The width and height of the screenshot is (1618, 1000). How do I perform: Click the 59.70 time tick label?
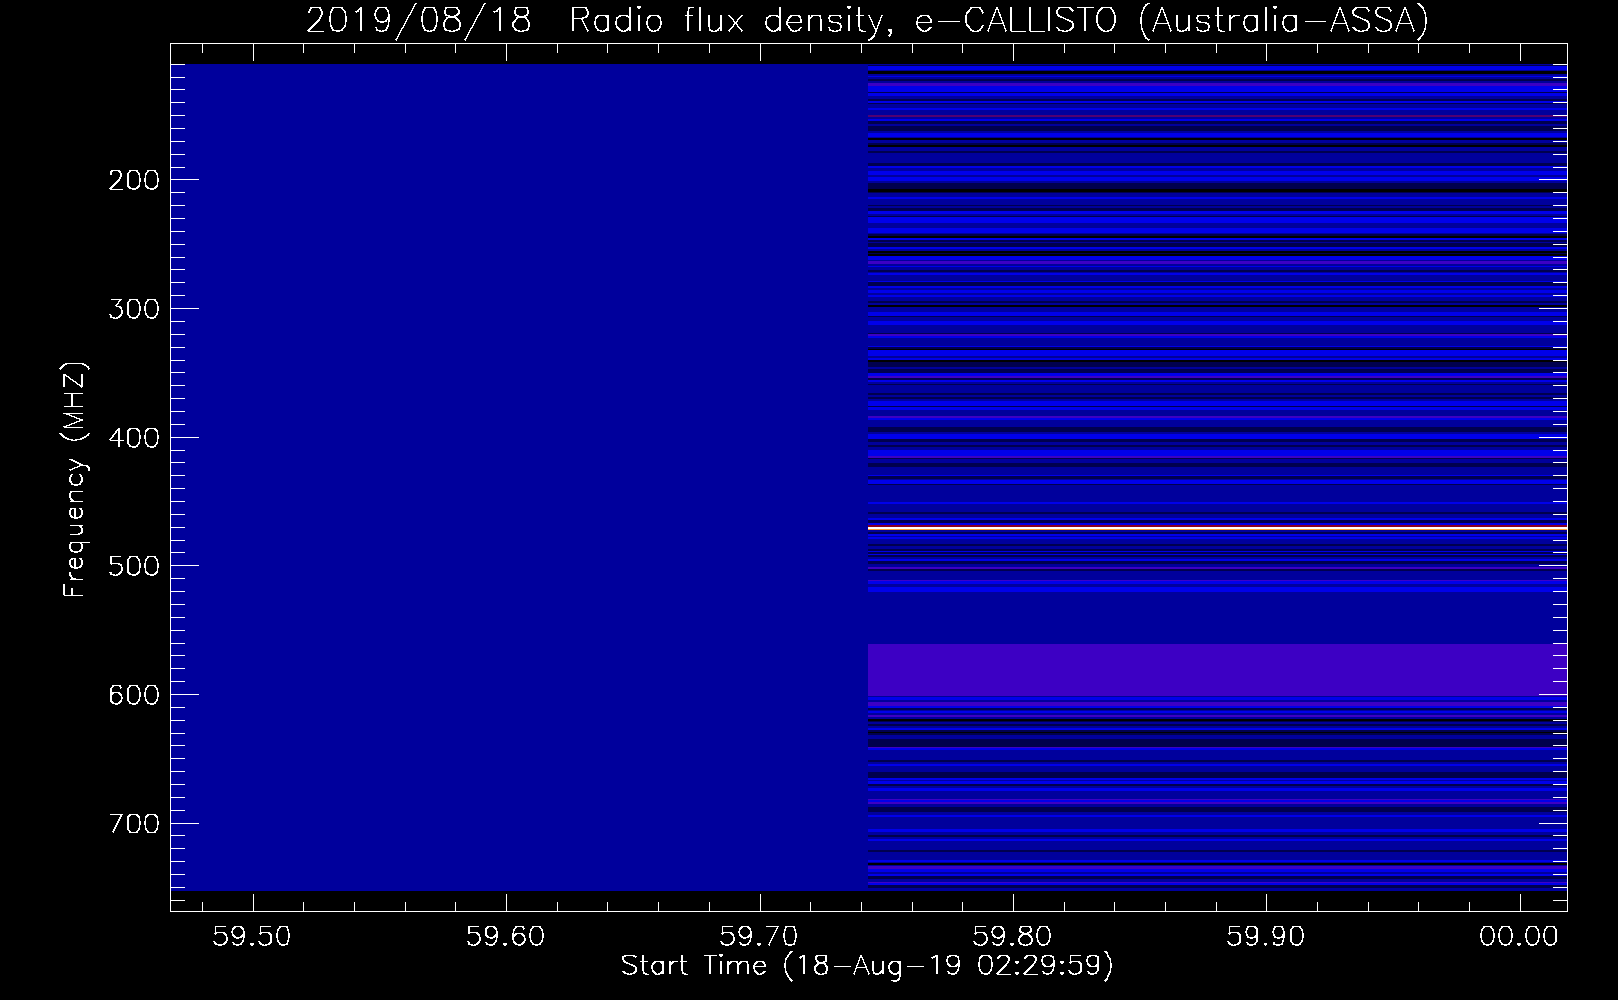click(x=760, y=937)
